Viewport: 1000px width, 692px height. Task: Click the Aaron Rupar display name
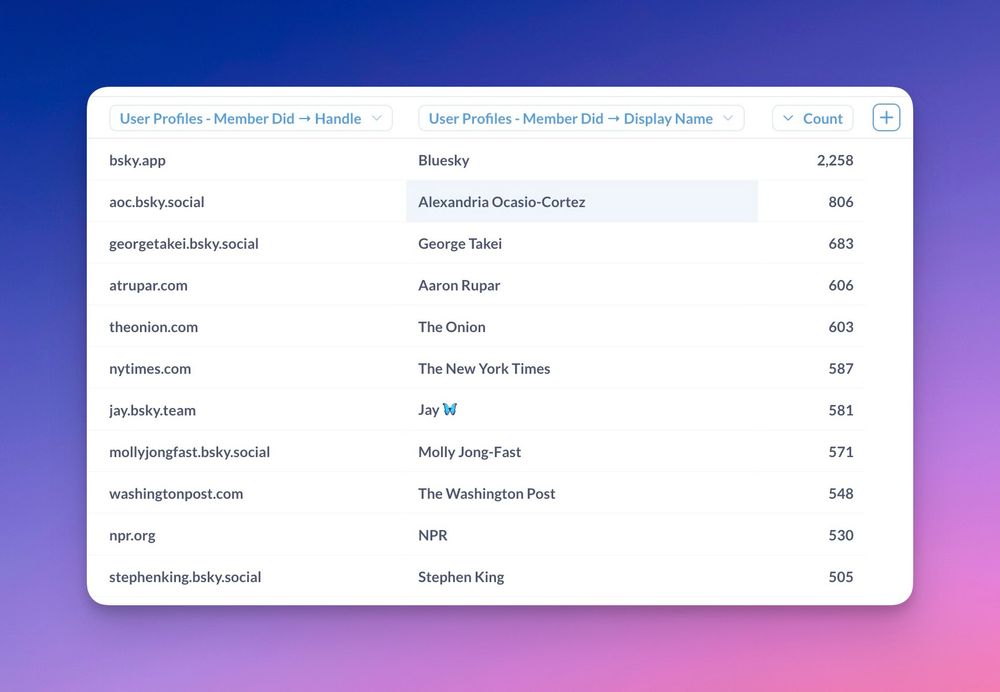(459, 285)
